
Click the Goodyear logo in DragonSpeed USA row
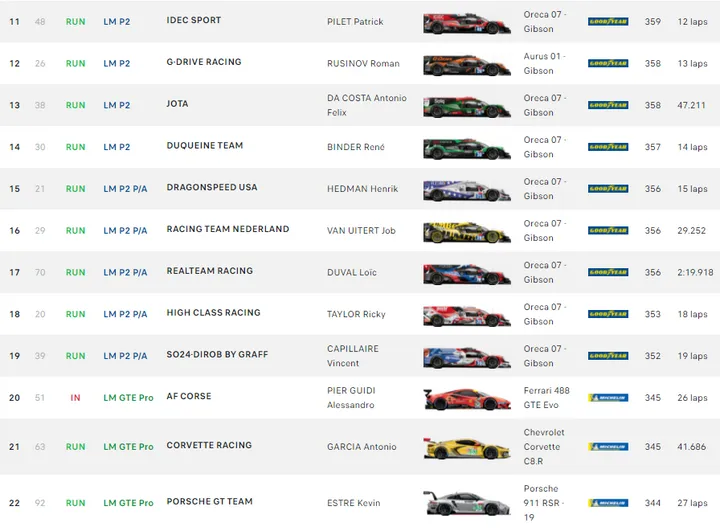pyautogui.click(x=608, y=189)
